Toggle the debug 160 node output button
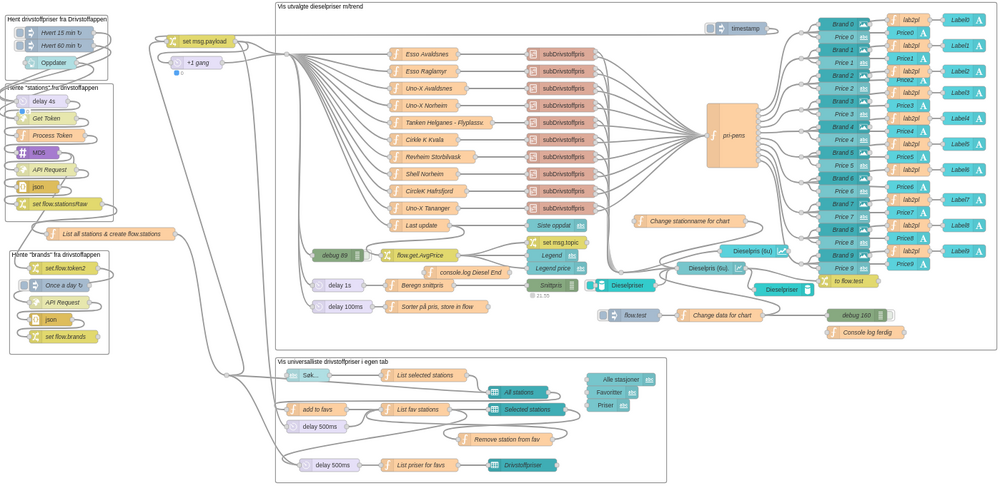The height and width of the screenshot is (488, 1000). (890, 315)
